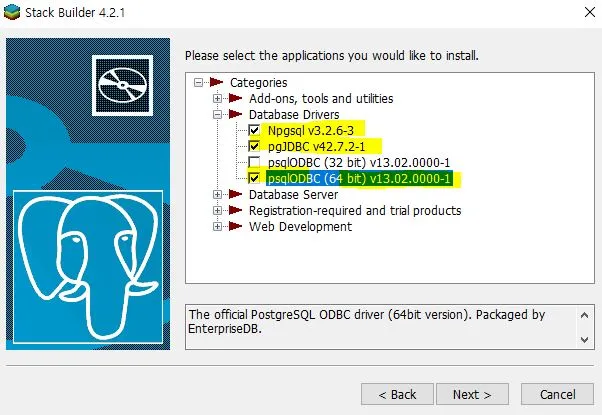Screen dimensions: 602x415
Task: Proceed with the Next button
Action: [x=472, y=394]
